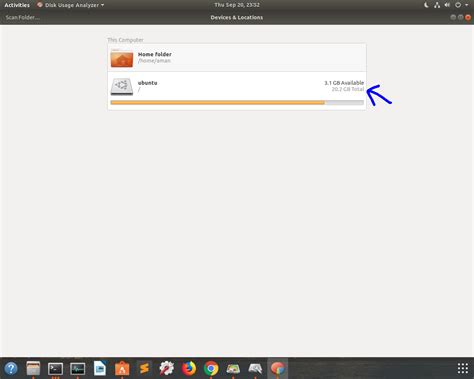Scan the Home folder location
The height and width of the screenshot is (379, 474).
tap(237, 57)
